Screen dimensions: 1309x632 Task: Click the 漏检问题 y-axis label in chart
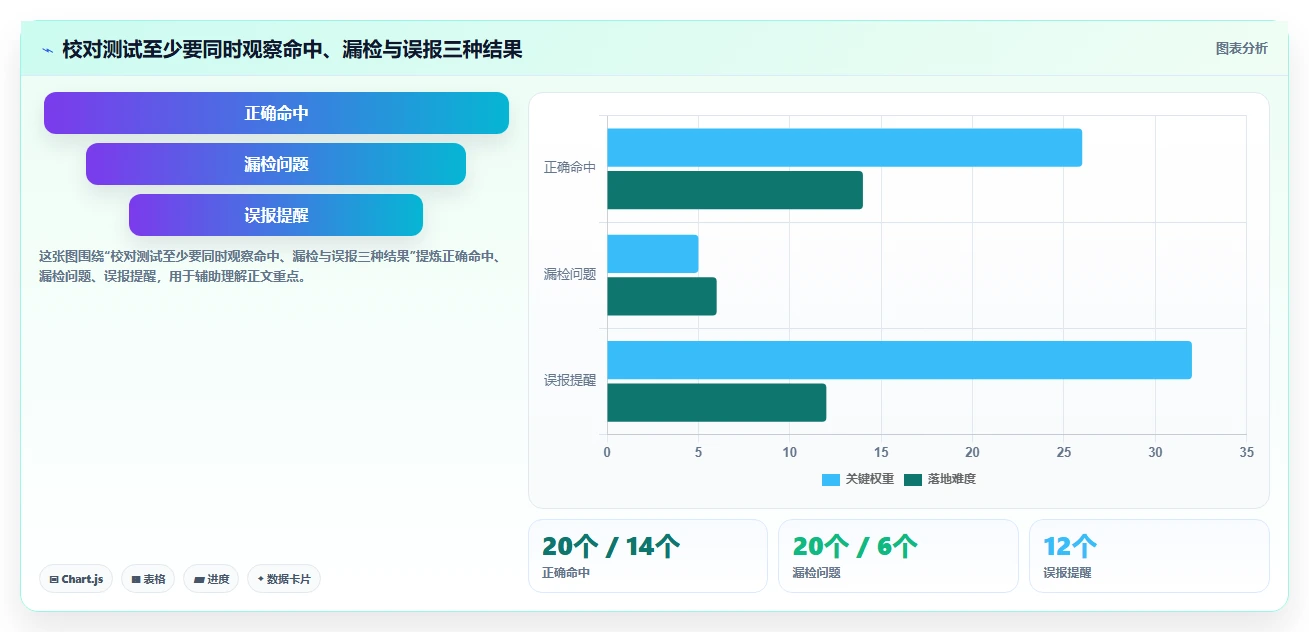point(570,274)
